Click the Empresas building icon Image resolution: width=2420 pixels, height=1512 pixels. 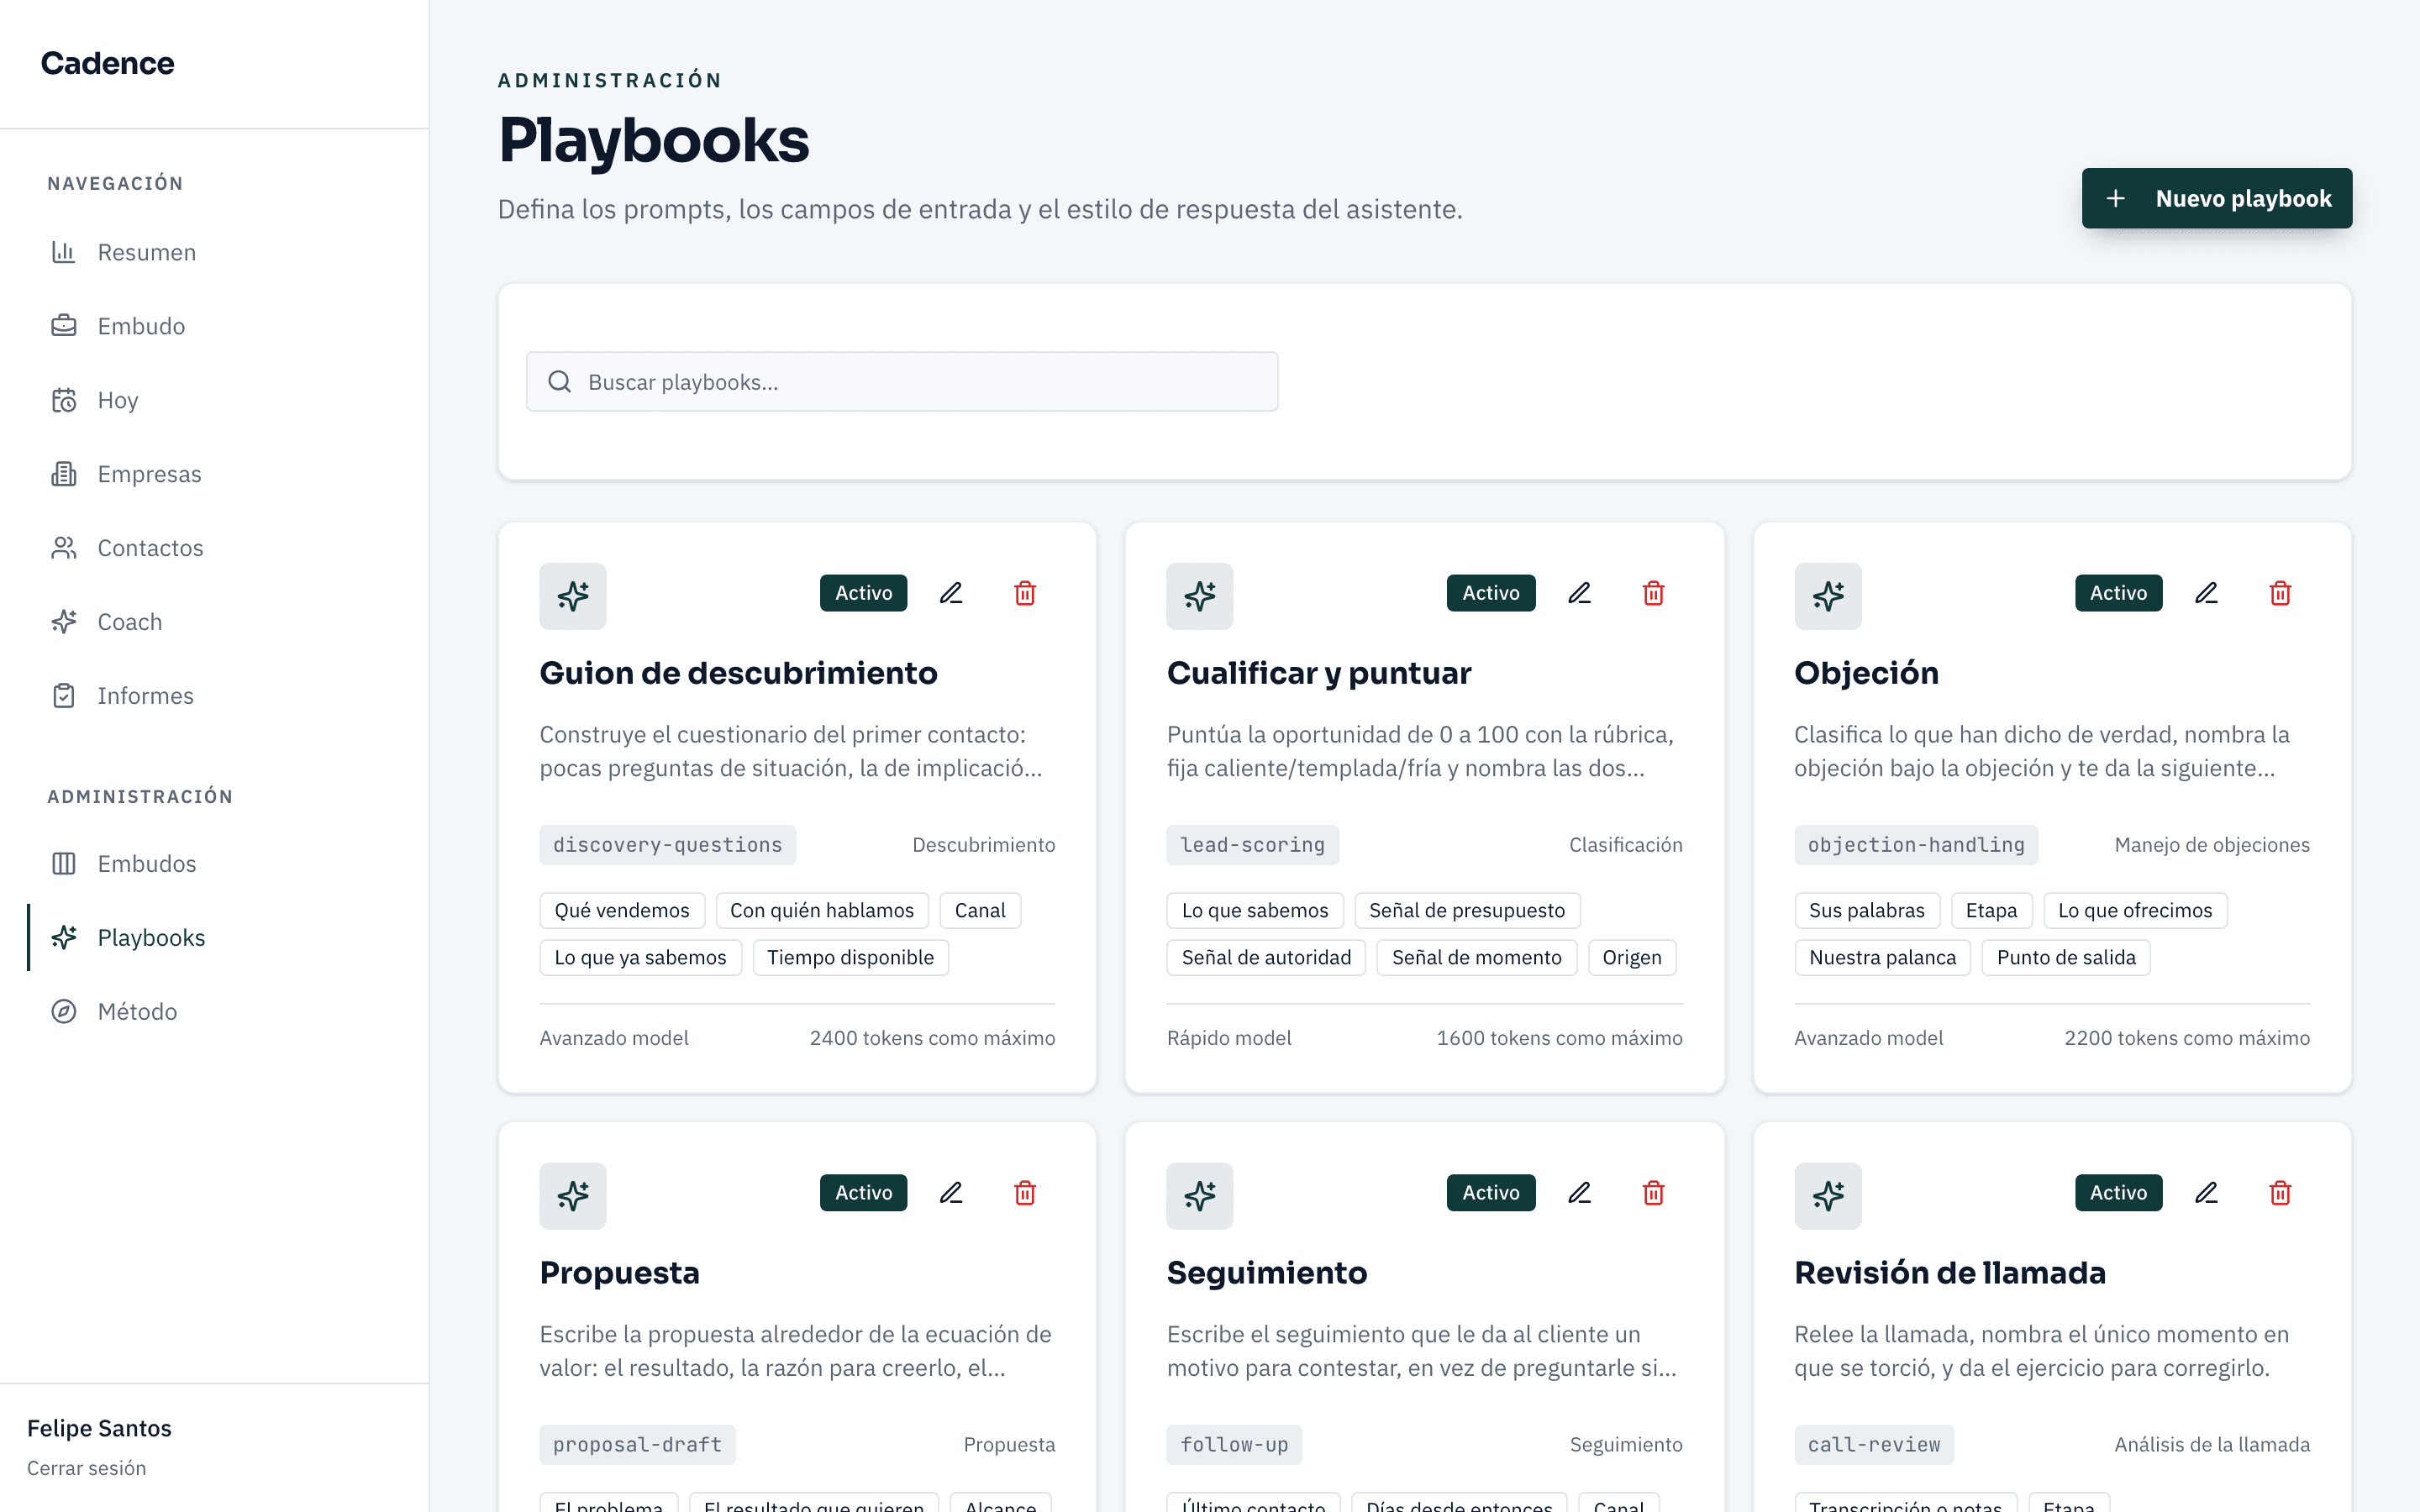pos(64,474)
